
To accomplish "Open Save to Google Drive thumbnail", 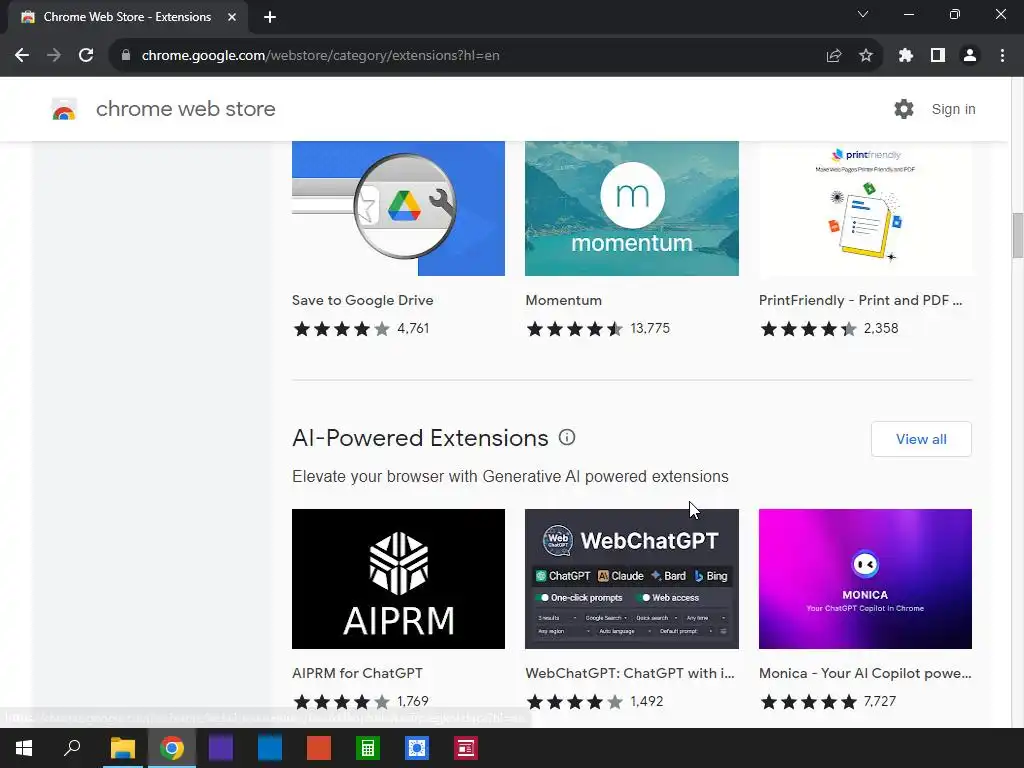I will click(398, 208).
